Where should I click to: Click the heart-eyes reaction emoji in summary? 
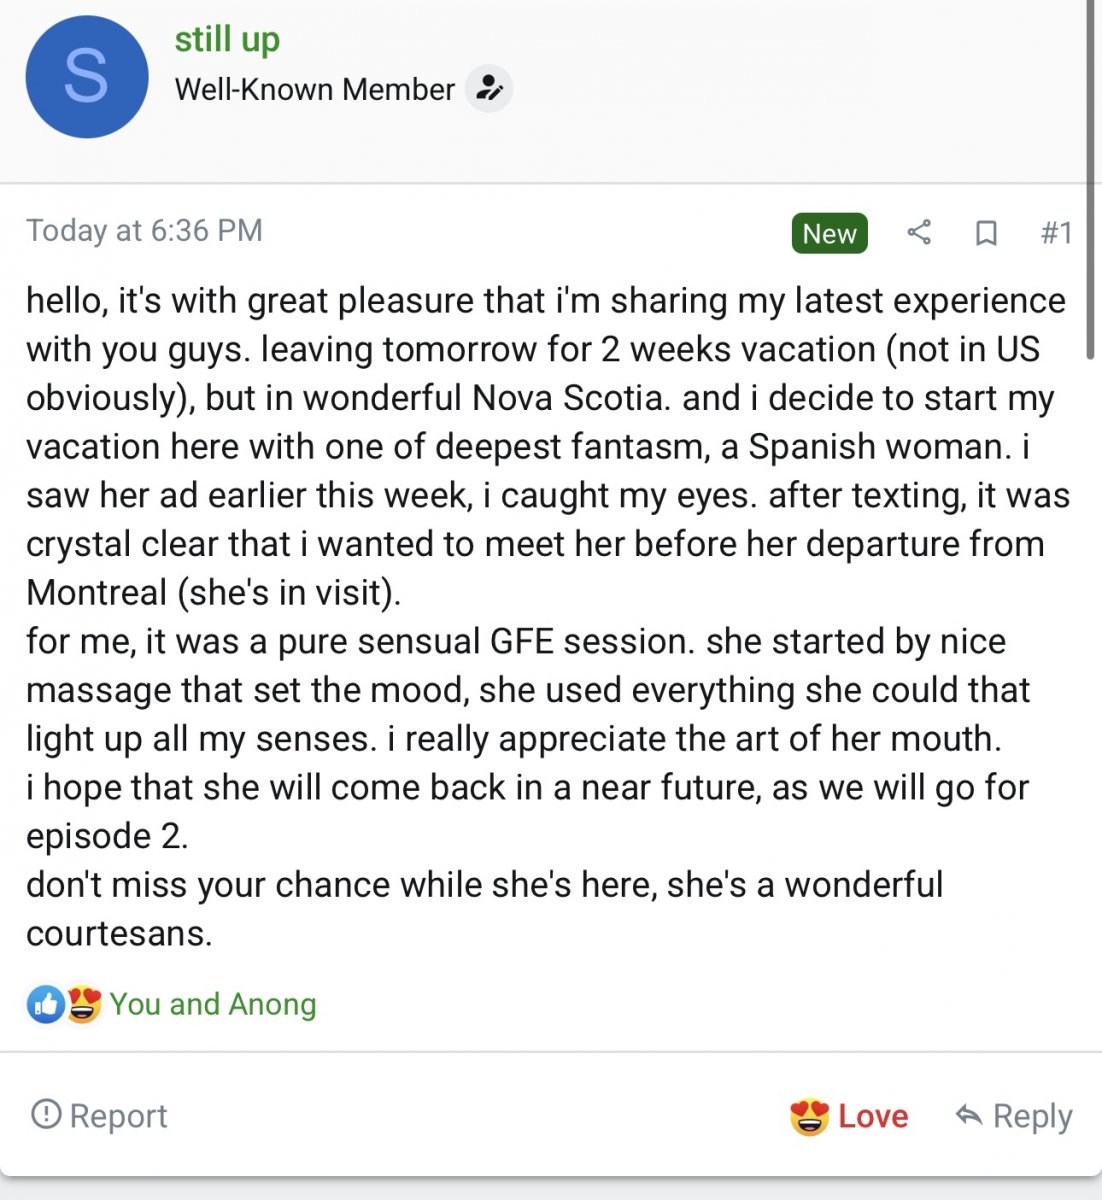click(84, 1004)
